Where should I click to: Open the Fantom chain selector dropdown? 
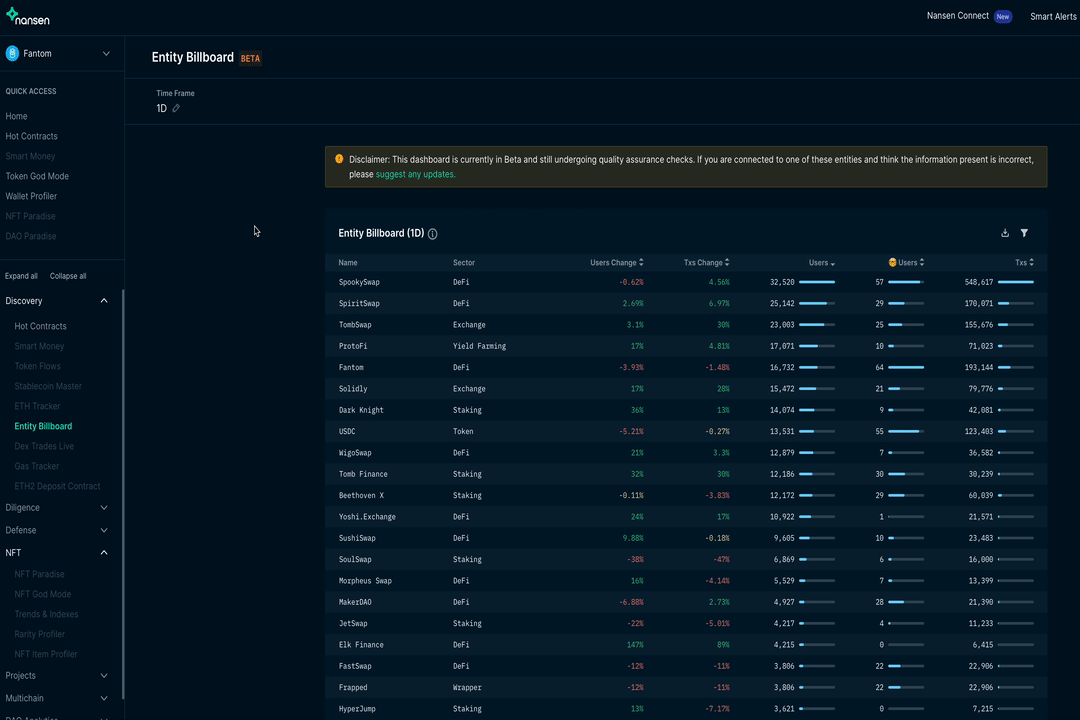coord(106,54)
